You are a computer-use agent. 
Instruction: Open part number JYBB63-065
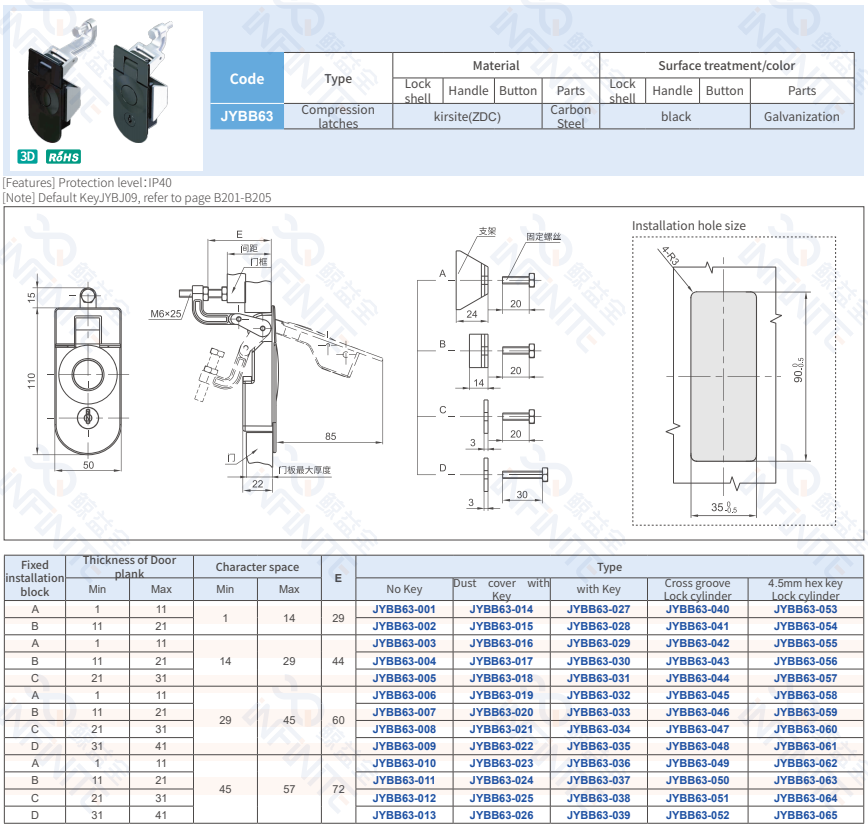click(x=805, y=816)
